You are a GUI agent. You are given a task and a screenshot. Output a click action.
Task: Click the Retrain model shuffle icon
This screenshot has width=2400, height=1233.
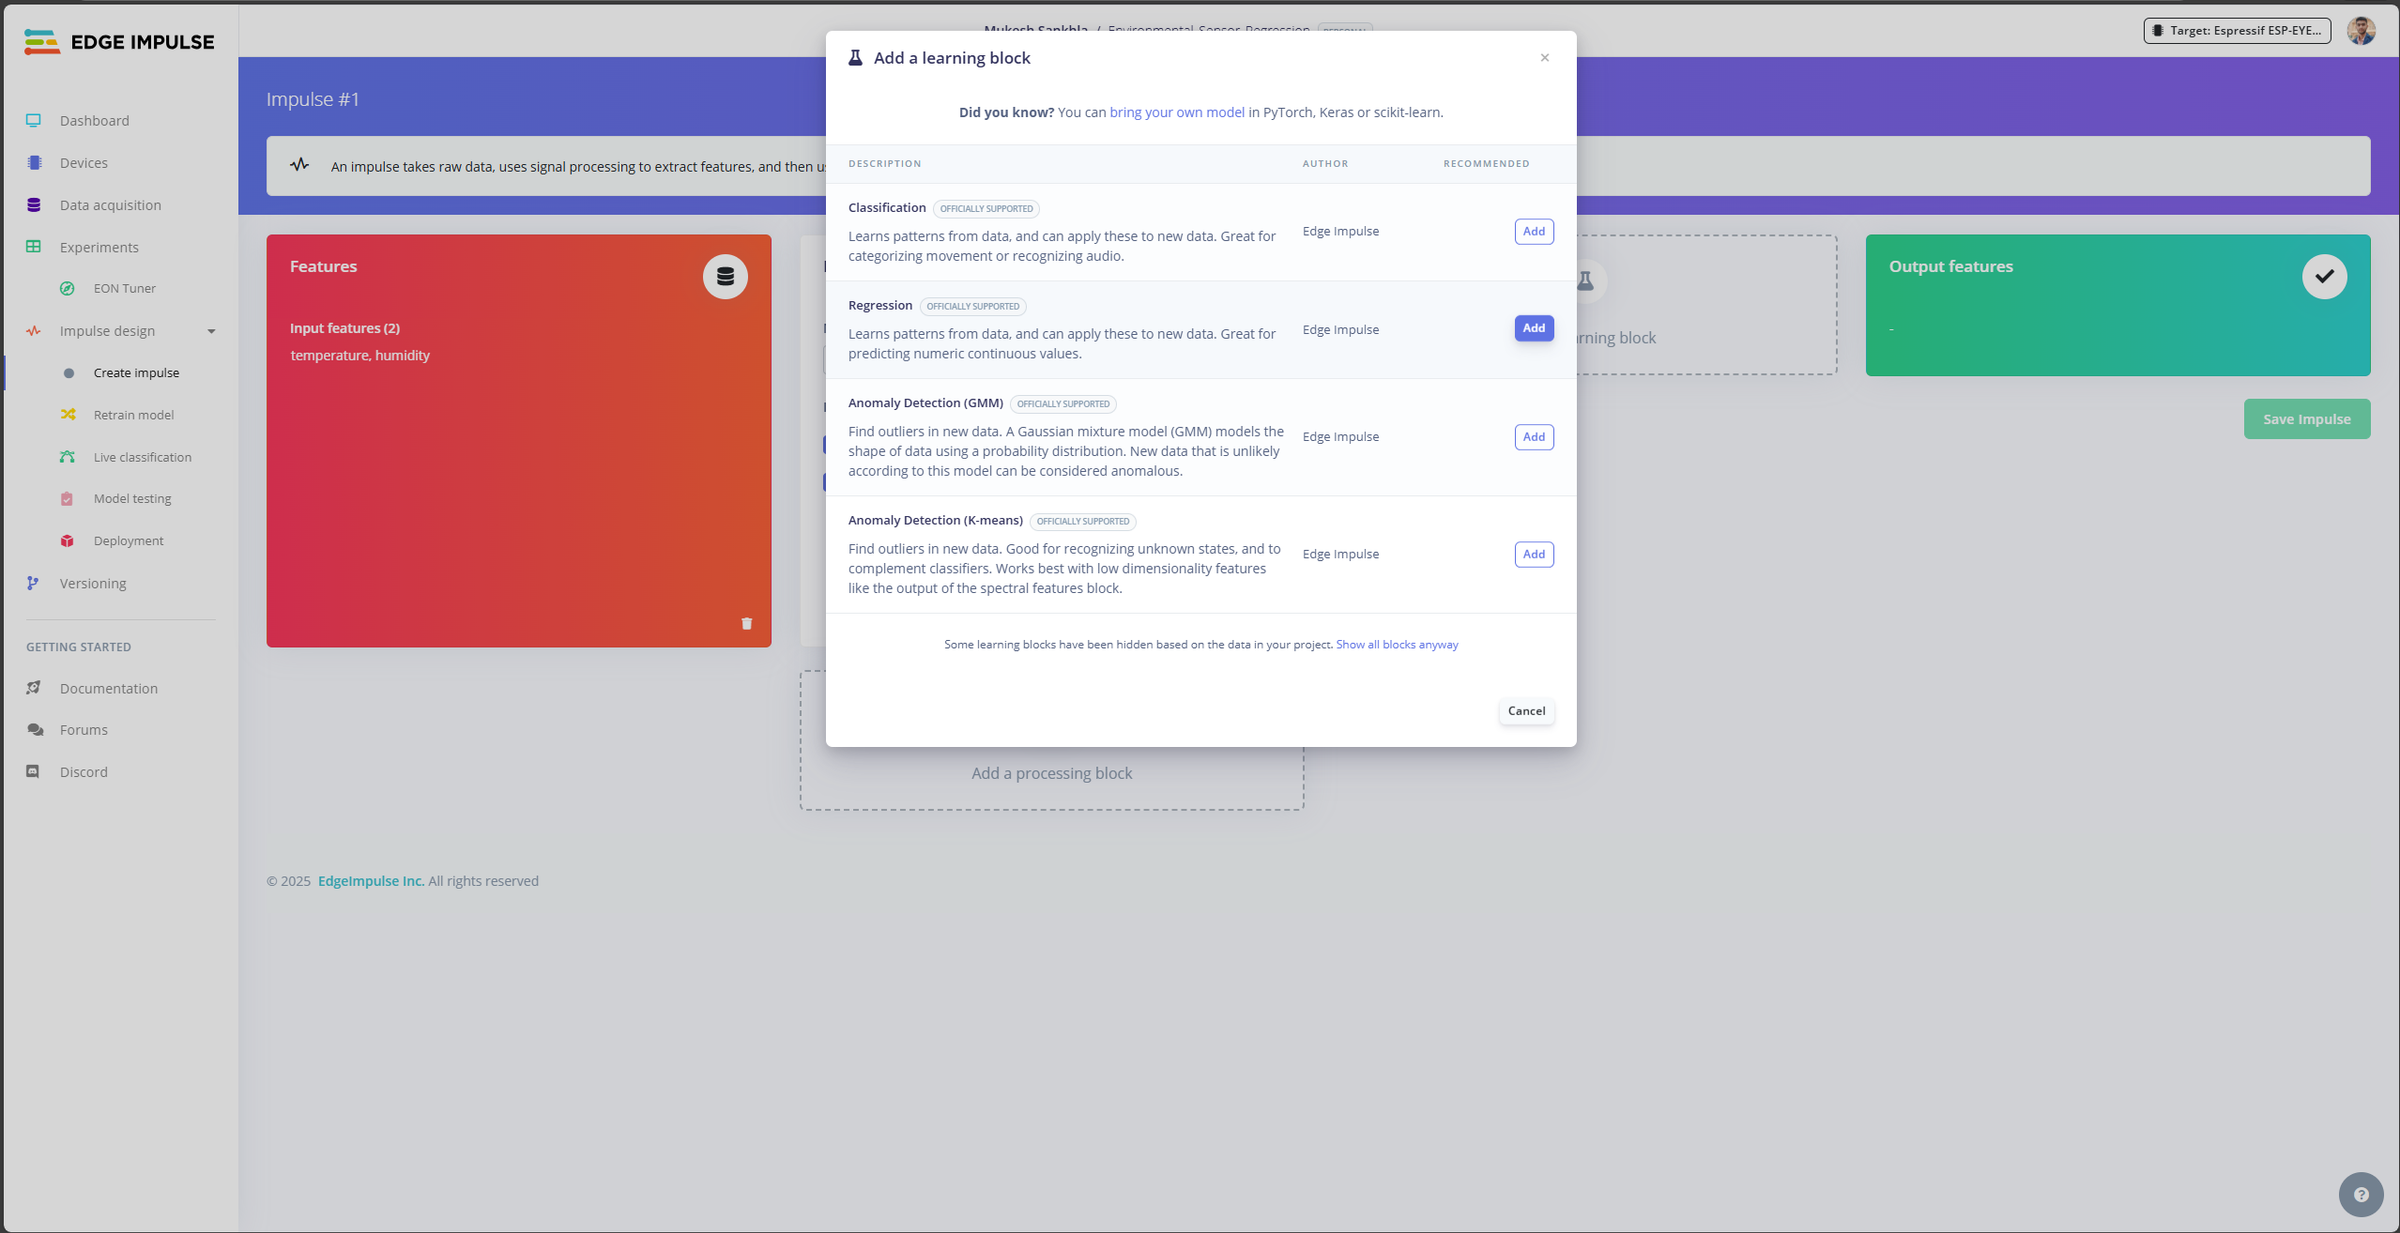click(x=68, y=414)
